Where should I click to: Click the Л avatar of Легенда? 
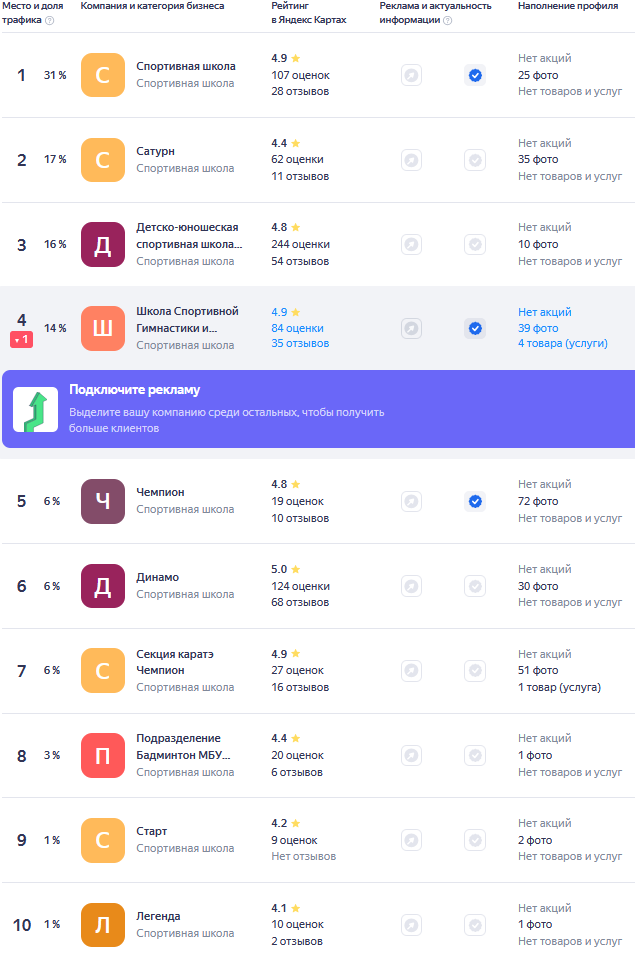click(103, 924)
